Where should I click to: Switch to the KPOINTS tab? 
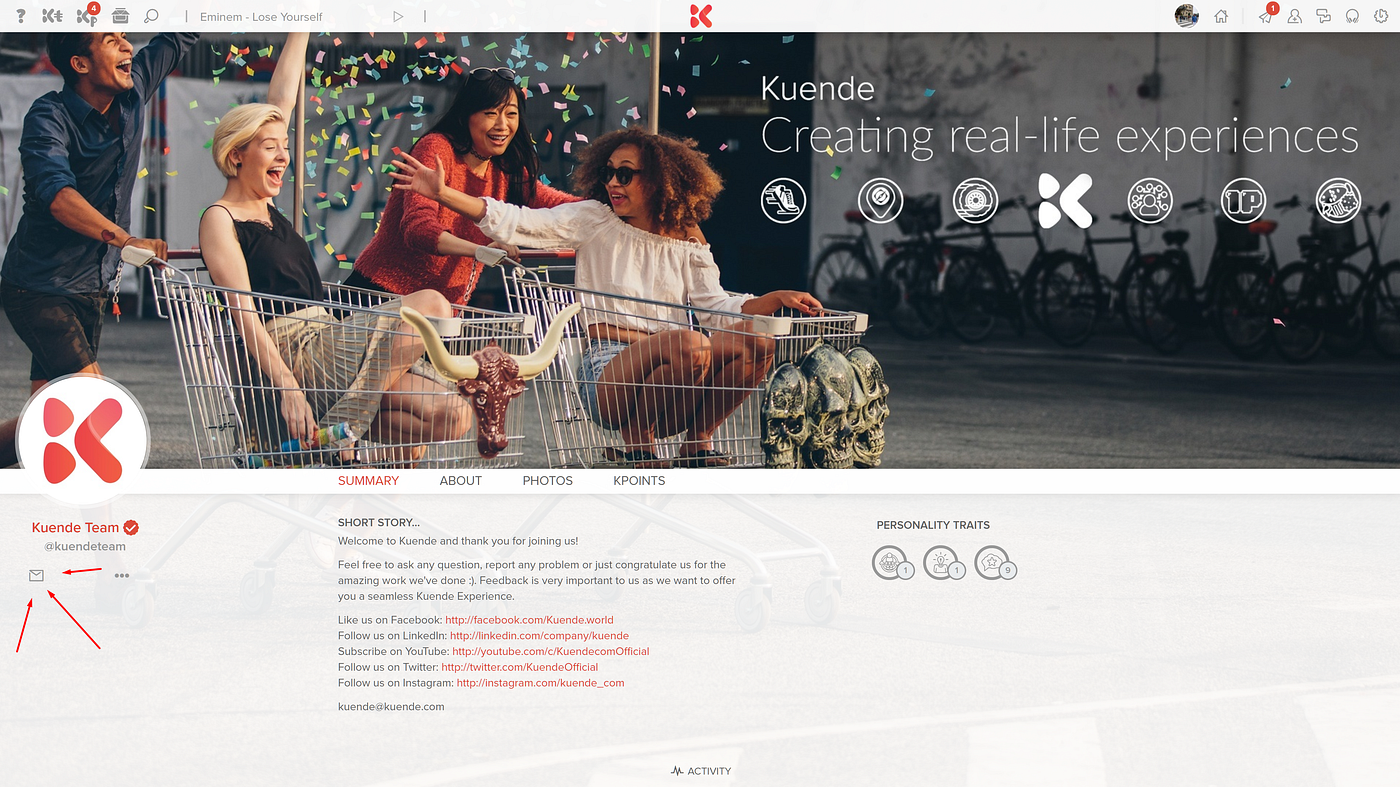(x=639, y=481)
